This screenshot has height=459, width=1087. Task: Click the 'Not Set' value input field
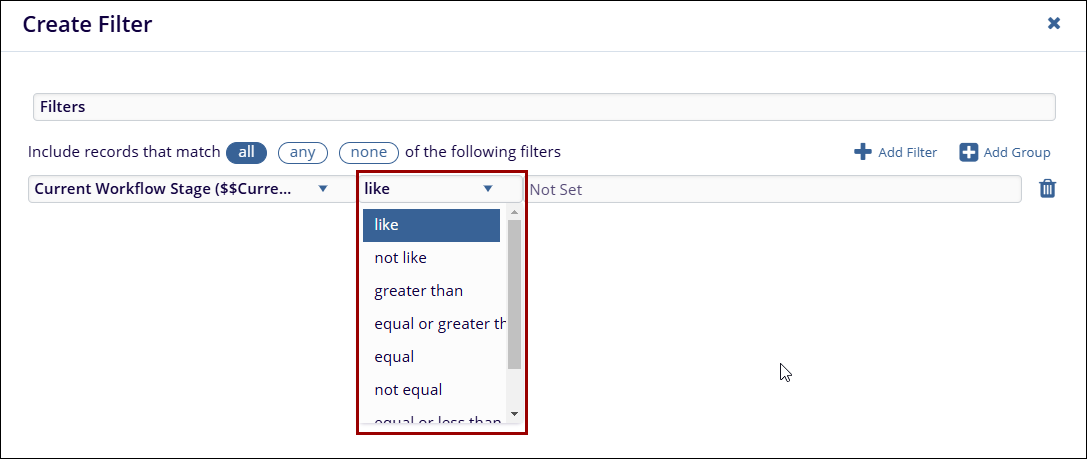pyautogui.click(x=770, y=189)
